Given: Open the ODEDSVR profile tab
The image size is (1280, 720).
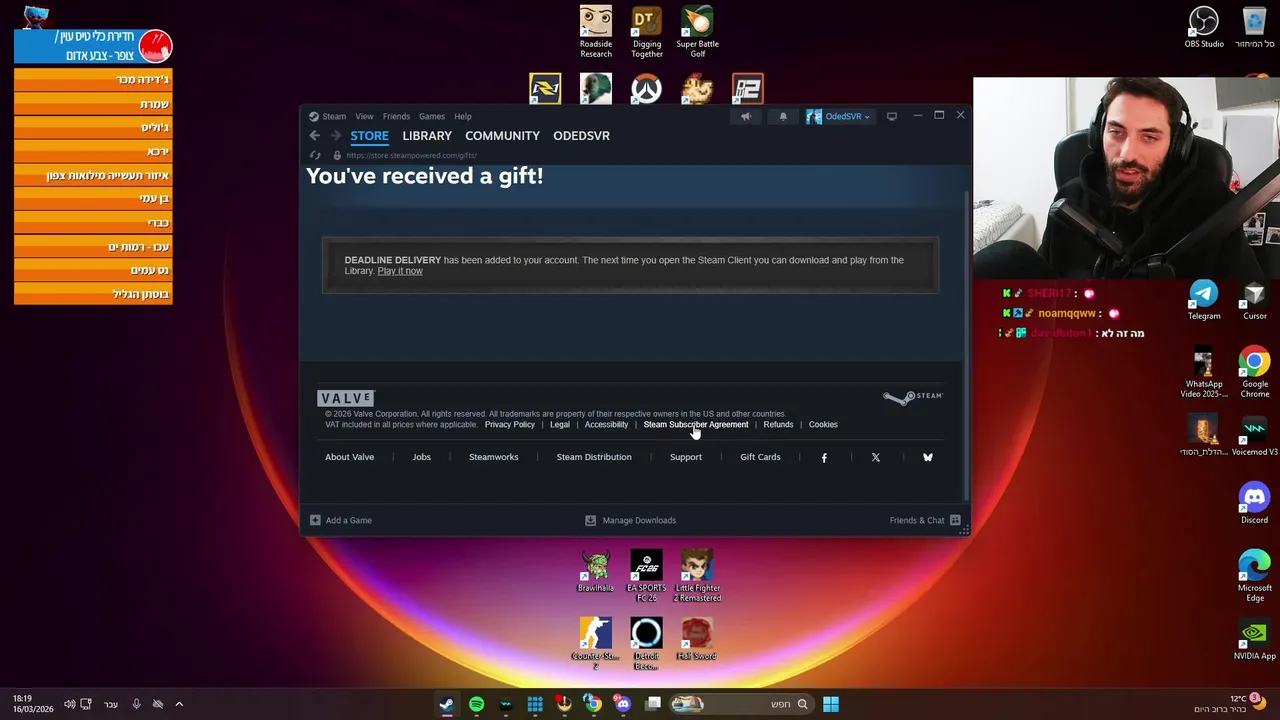Looking at the screenshot, I should pyautogui.click(x=581, y=135).
